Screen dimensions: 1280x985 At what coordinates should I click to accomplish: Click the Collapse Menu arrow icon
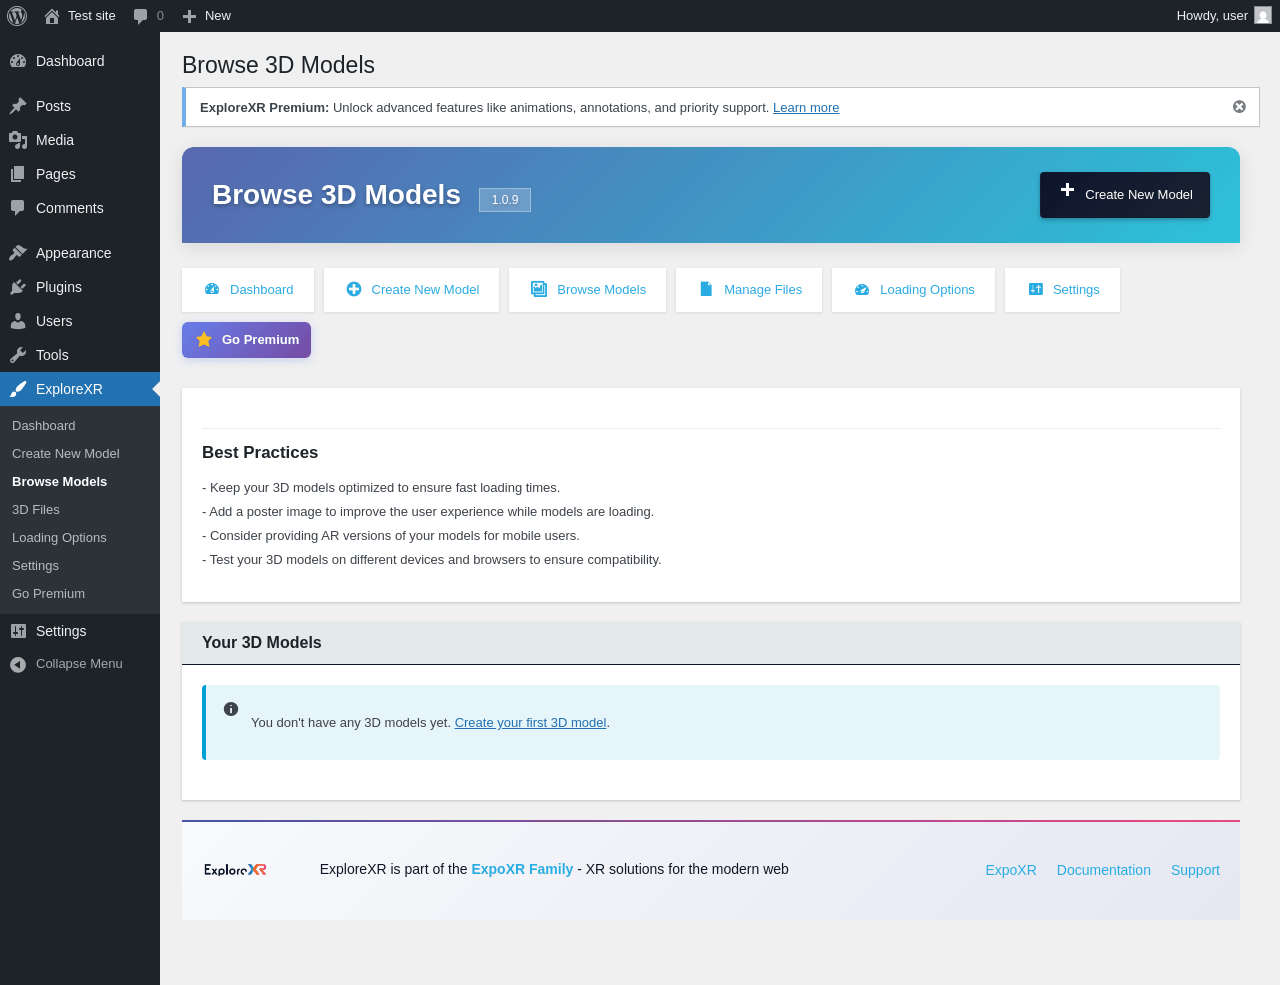18,664
